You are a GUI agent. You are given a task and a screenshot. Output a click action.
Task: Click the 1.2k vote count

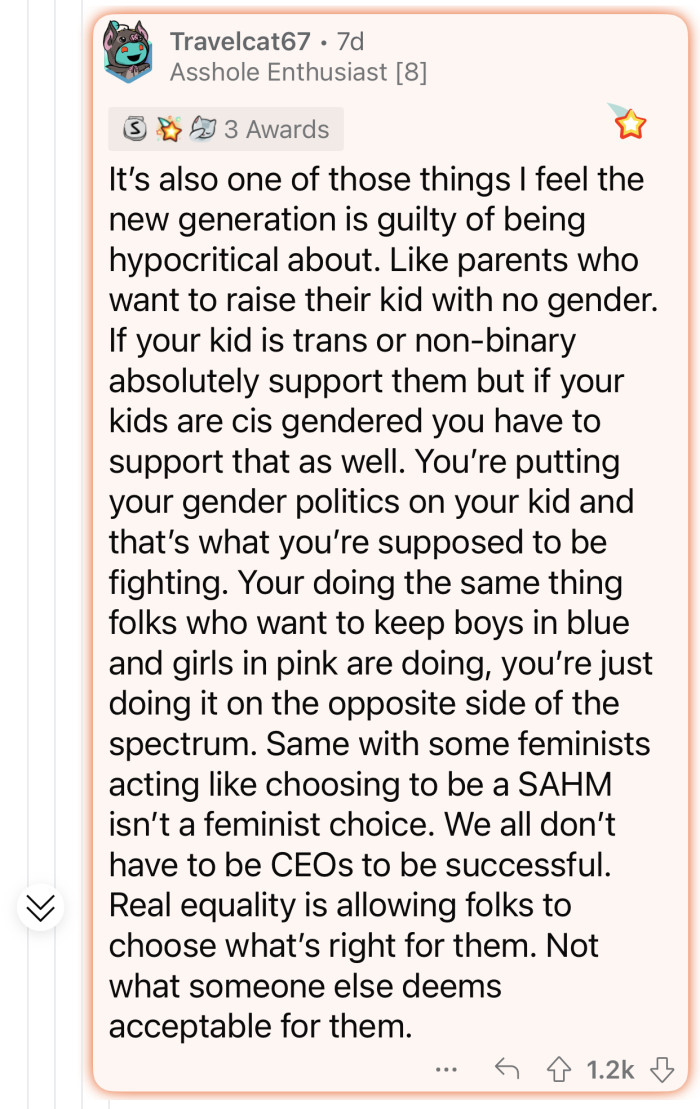click(x=612, y=1068)
